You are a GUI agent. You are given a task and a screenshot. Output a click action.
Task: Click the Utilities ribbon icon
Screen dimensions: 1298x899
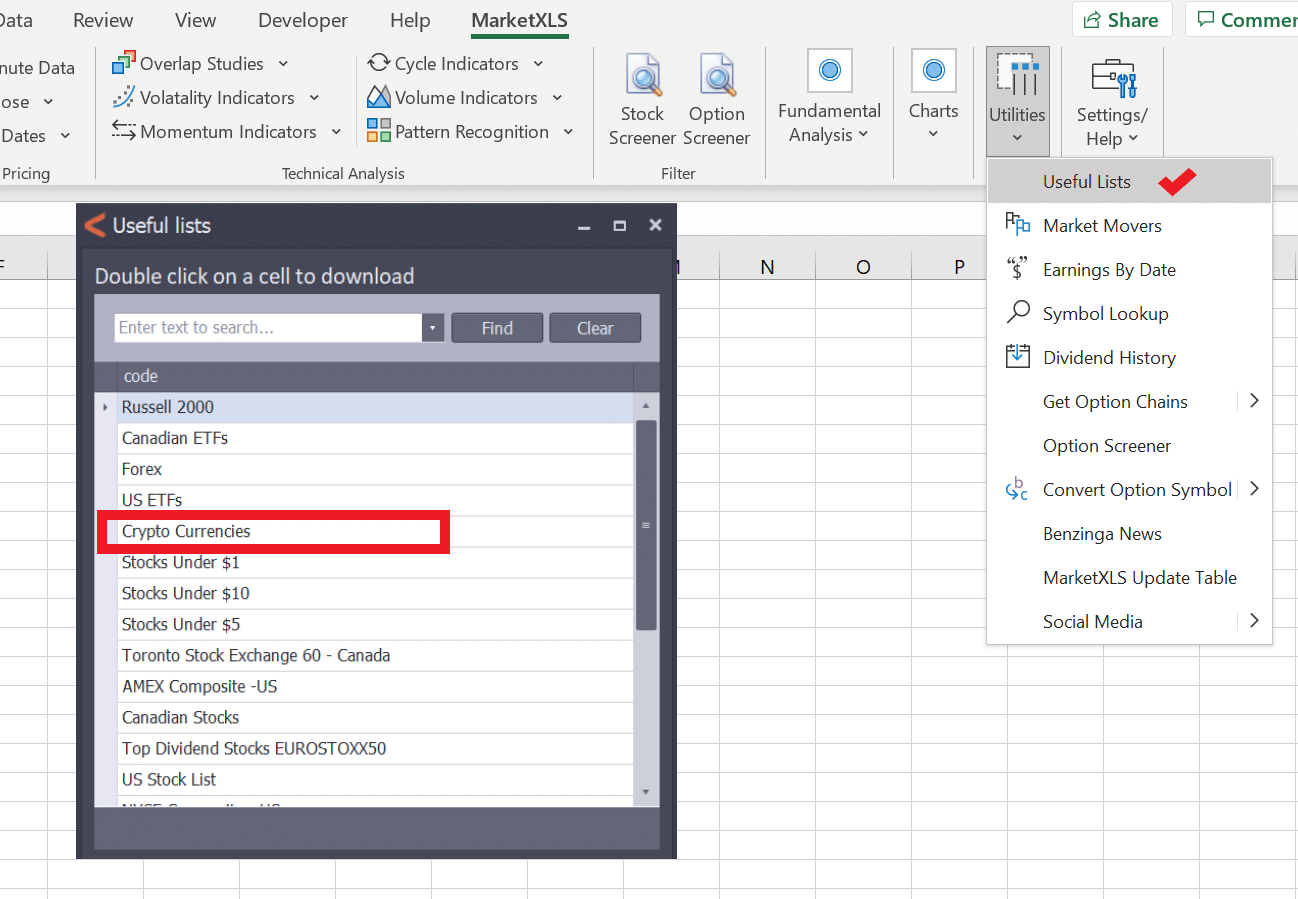[x=1017, y=74]
